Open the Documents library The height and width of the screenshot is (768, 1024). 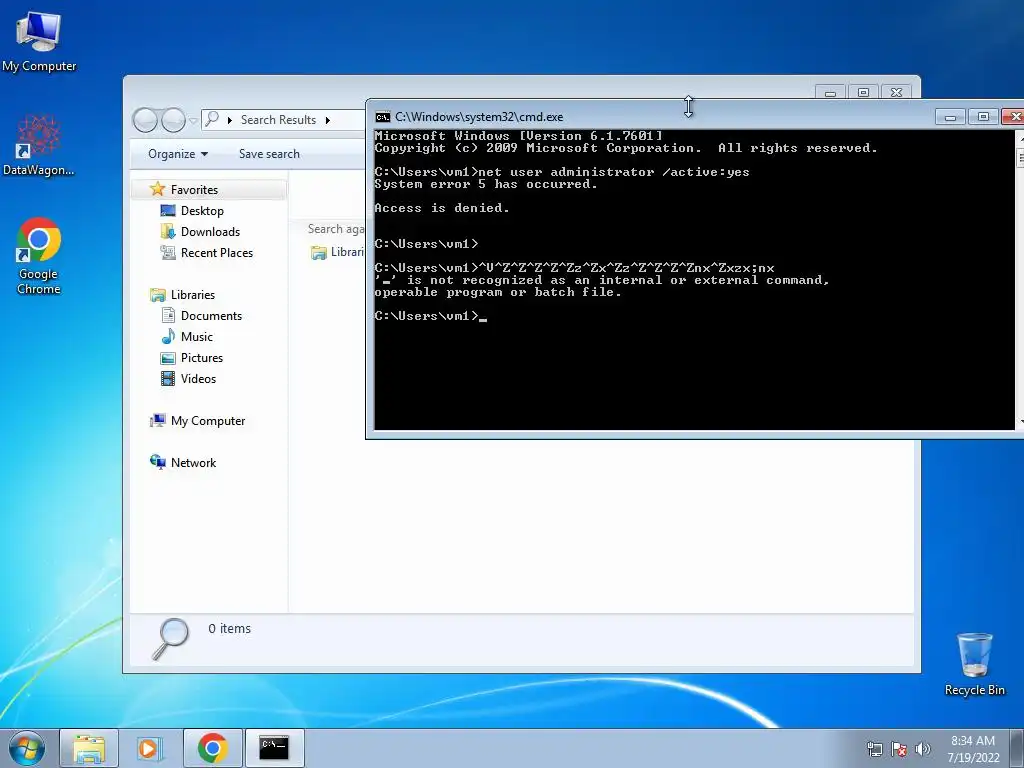(211, 316)
